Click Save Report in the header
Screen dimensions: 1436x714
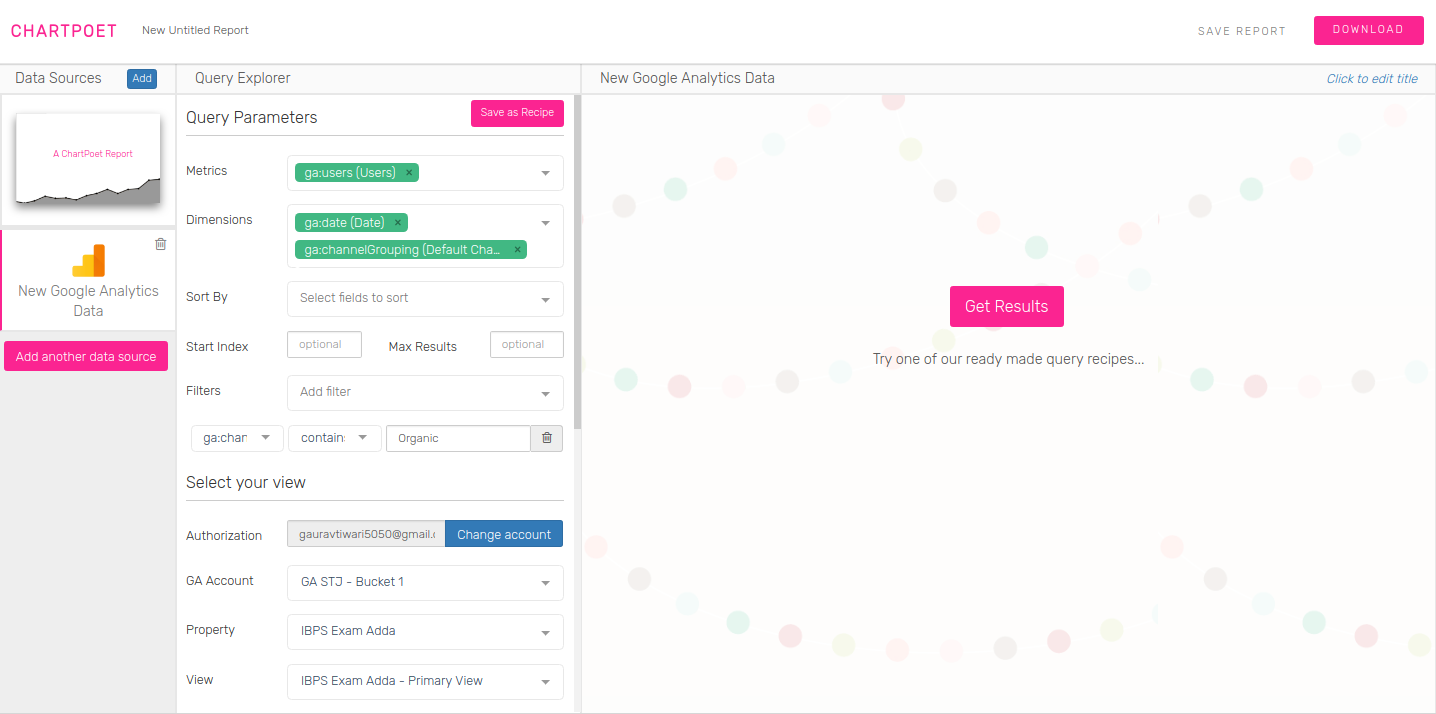click(1242, 31)
